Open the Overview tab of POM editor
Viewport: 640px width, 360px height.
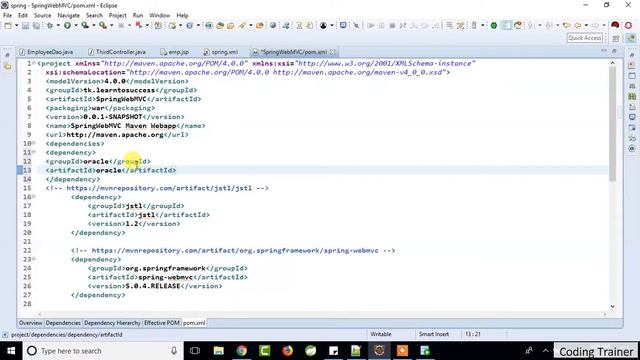coord(30,323)
